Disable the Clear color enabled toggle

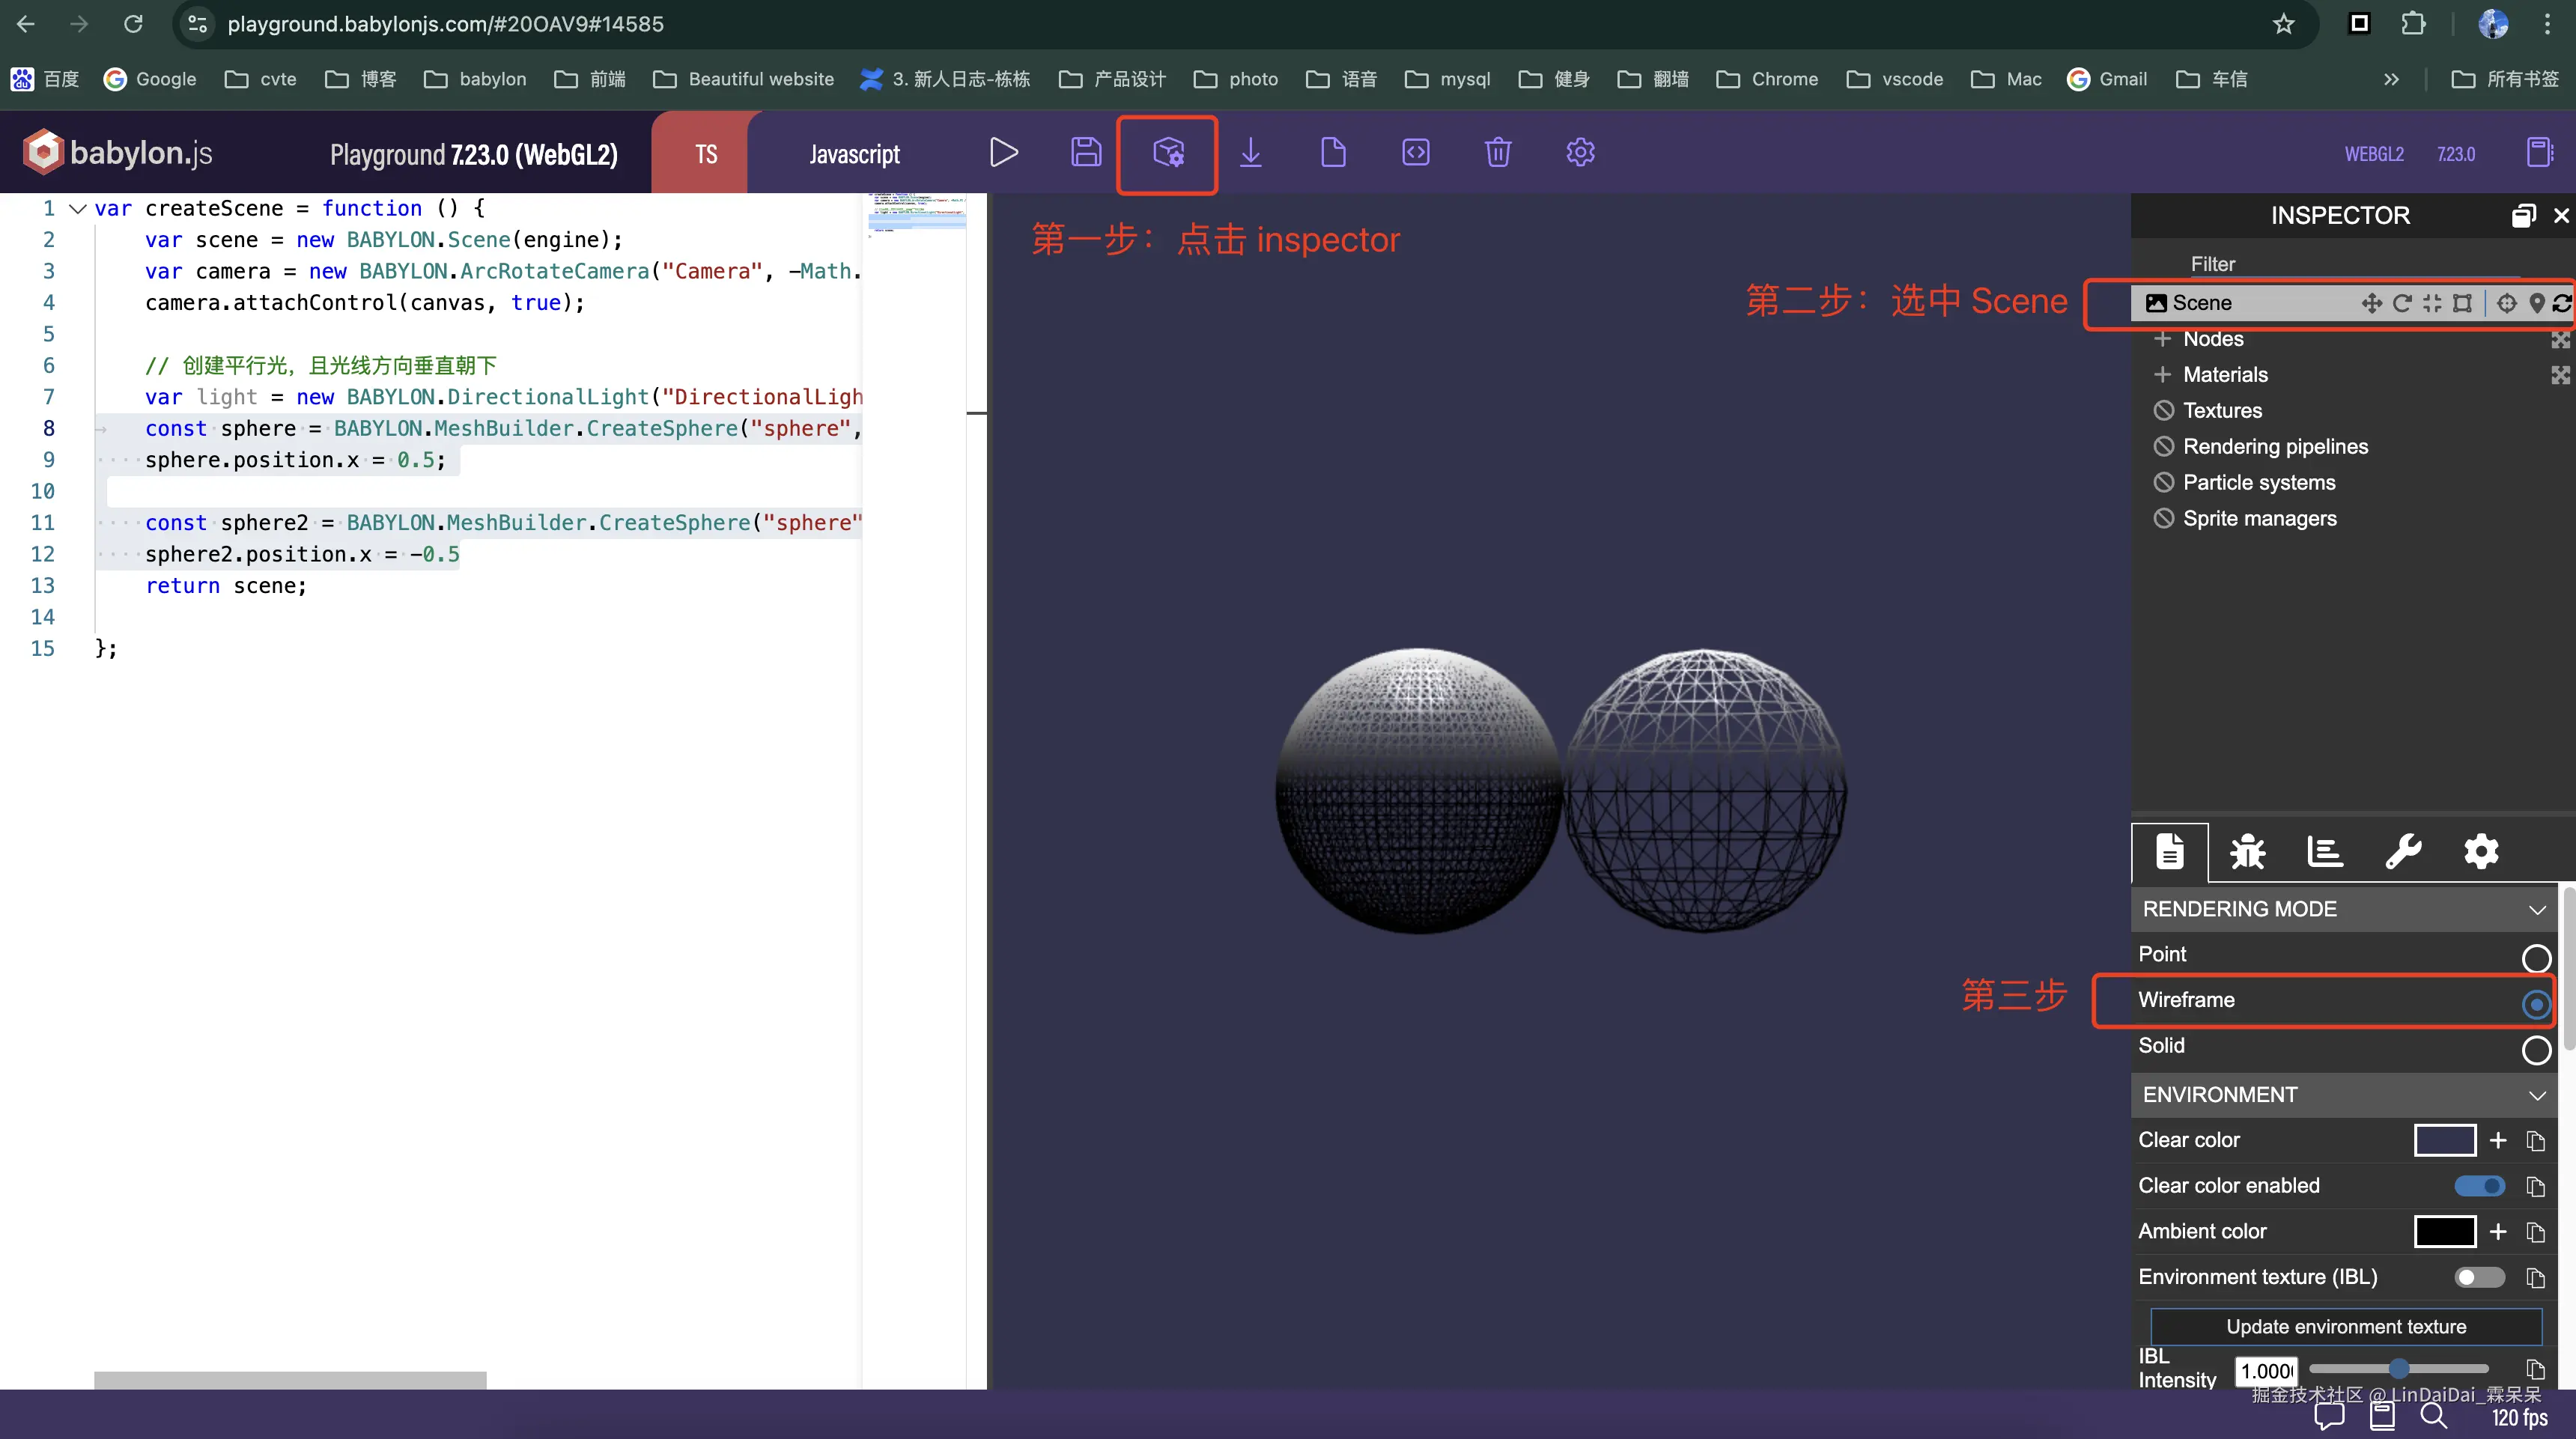click(2479, 1186)
